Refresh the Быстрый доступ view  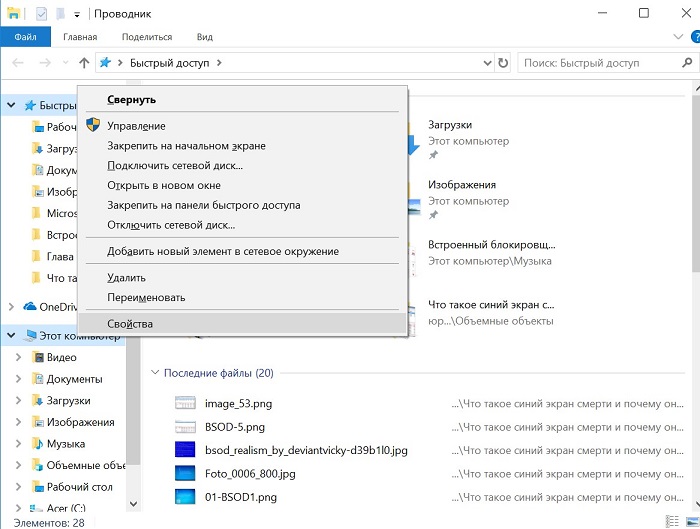503,63
